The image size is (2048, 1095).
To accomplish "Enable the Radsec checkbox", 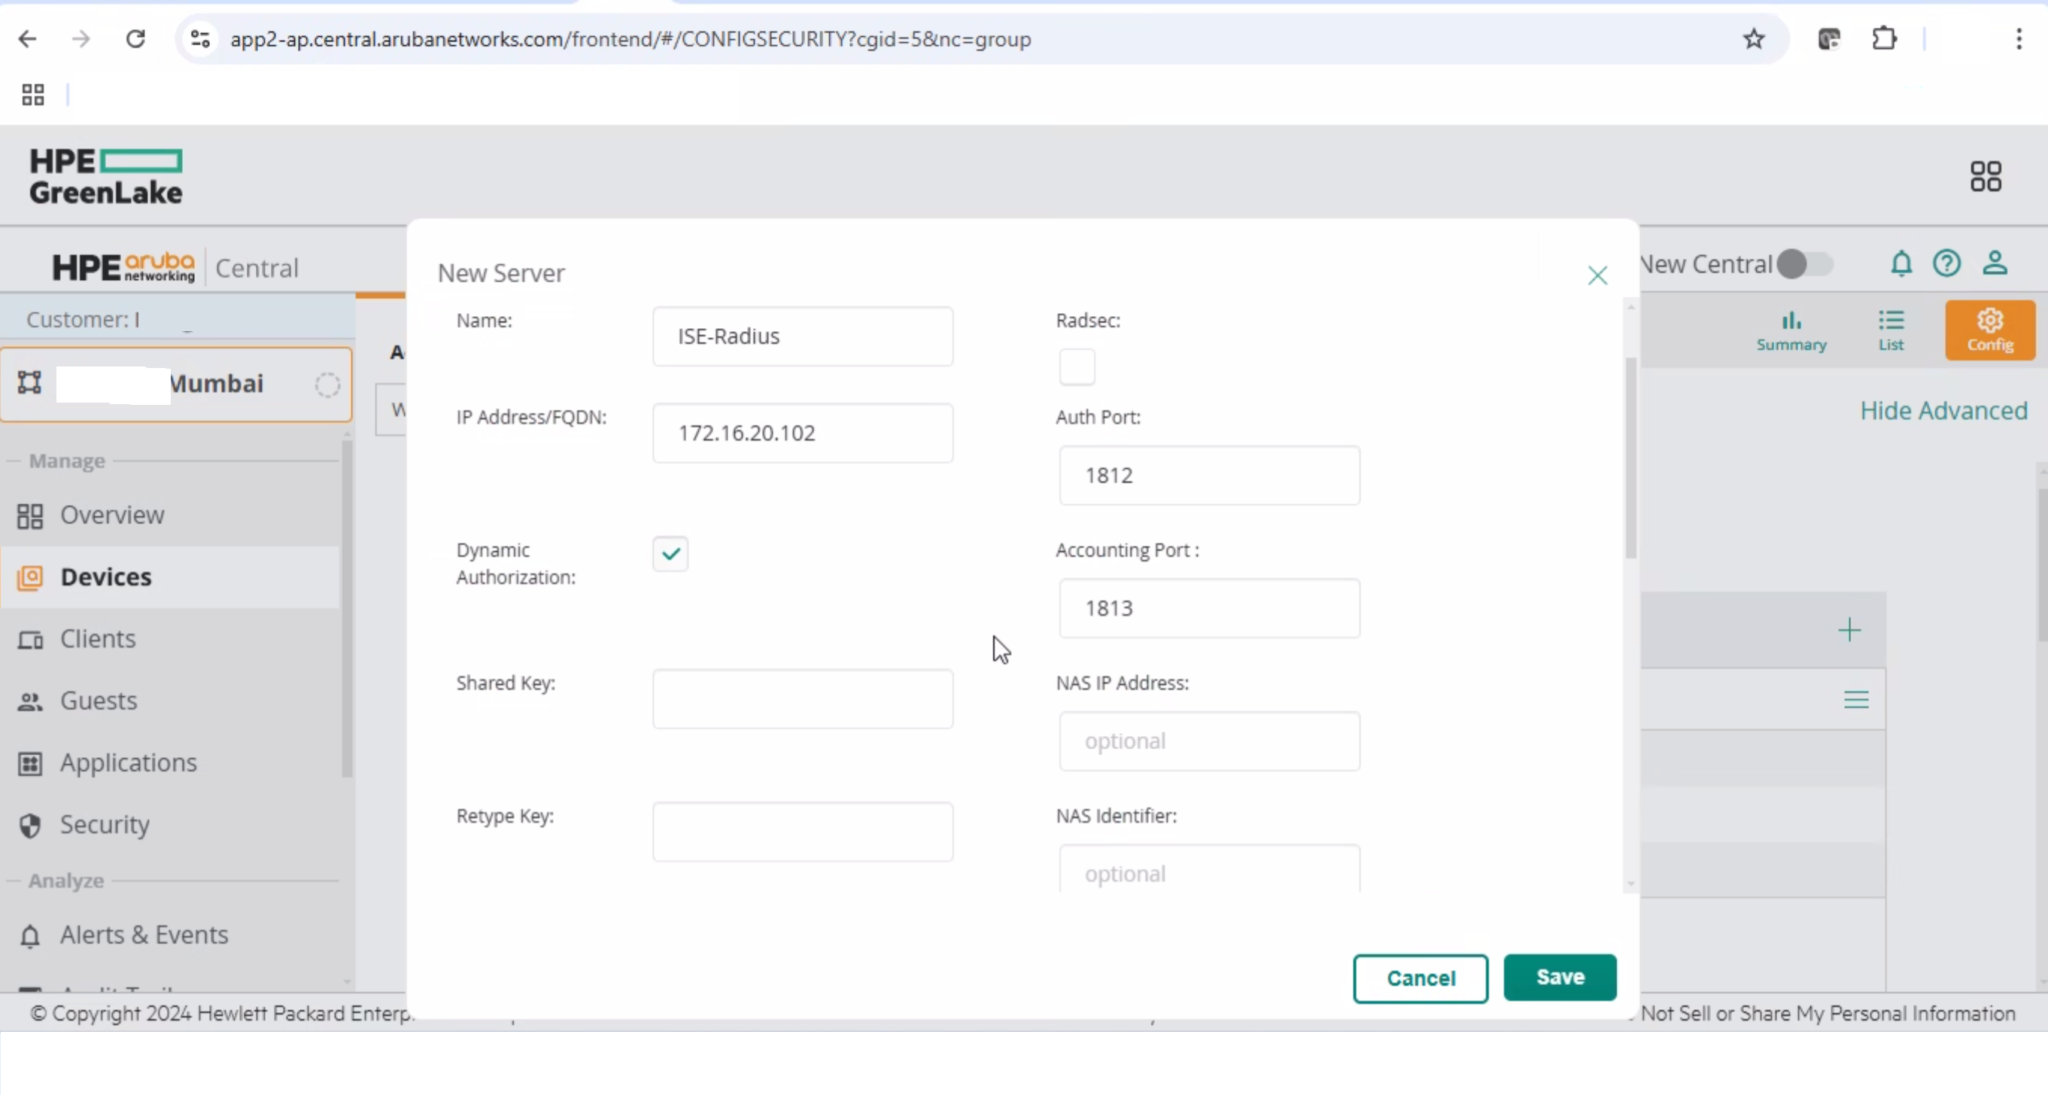I will coord(1076,366).
